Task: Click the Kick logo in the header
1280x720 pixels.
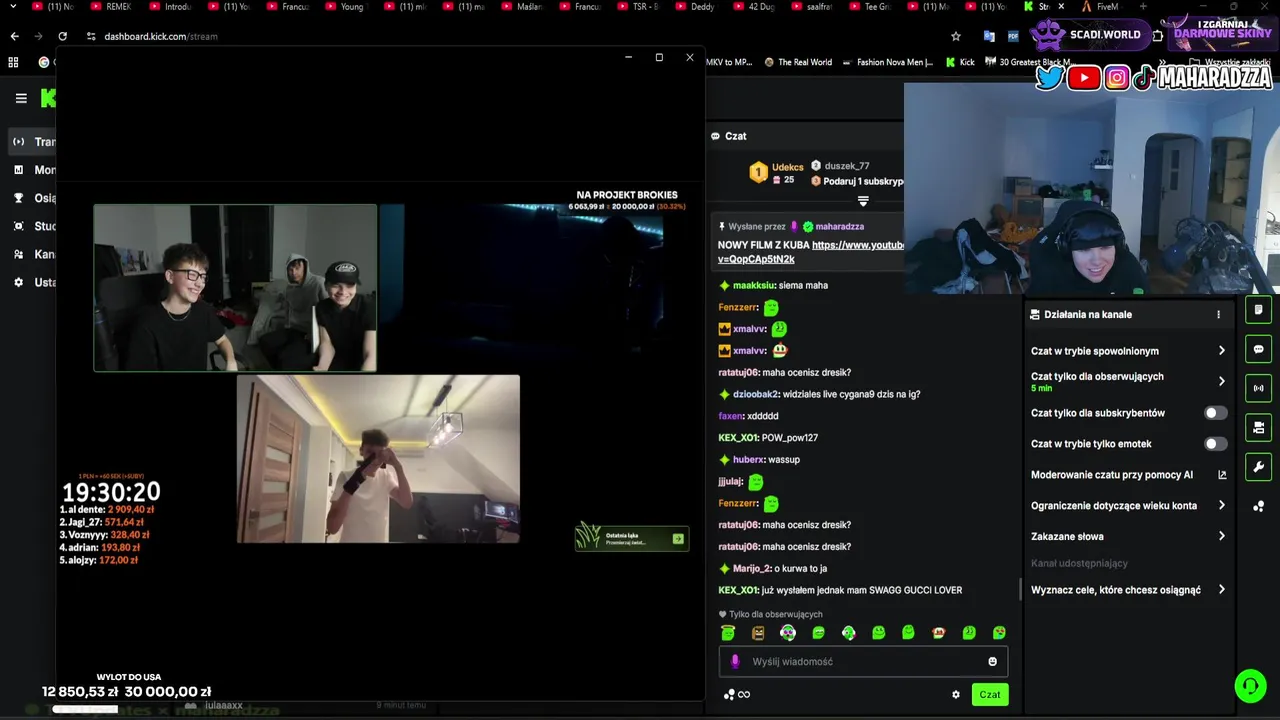Action: pyautogui.click(x=48, y=98)
